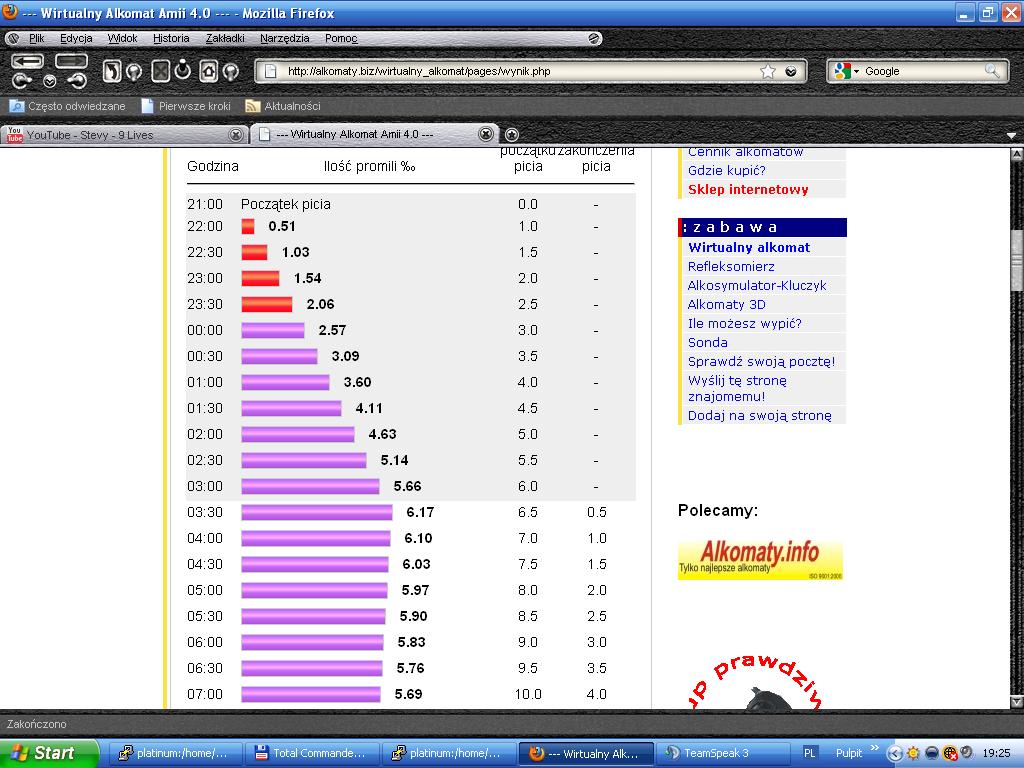Expand the address bar history dropdown
This screenshot has width=1024, height=768.
[791, 71]
